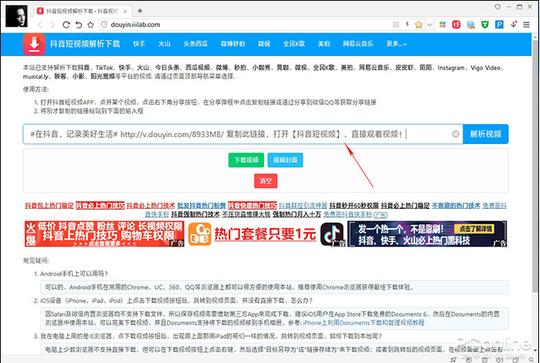Click the 热门套餐只要1元 banner ad

[265, 234]
